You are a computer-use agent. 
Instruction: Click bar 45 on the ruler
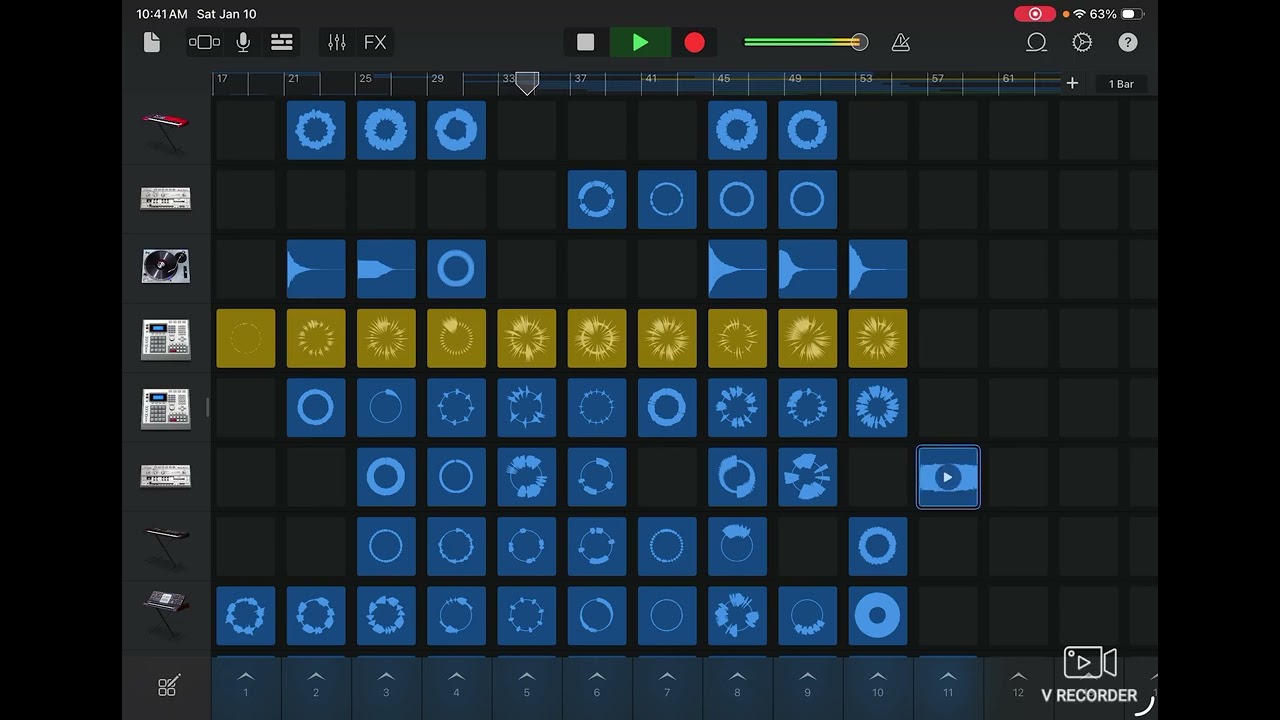(724, 79)
